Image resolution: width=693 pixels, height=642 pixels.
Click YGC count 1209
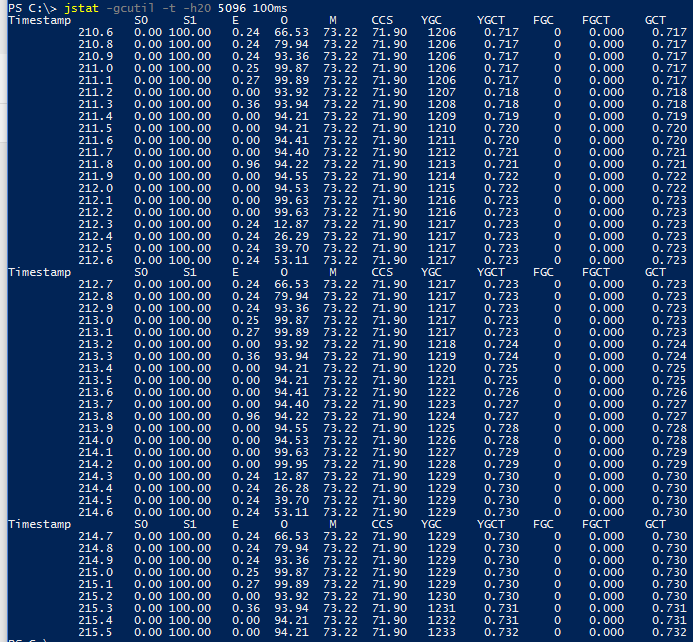tap(442, 116)
